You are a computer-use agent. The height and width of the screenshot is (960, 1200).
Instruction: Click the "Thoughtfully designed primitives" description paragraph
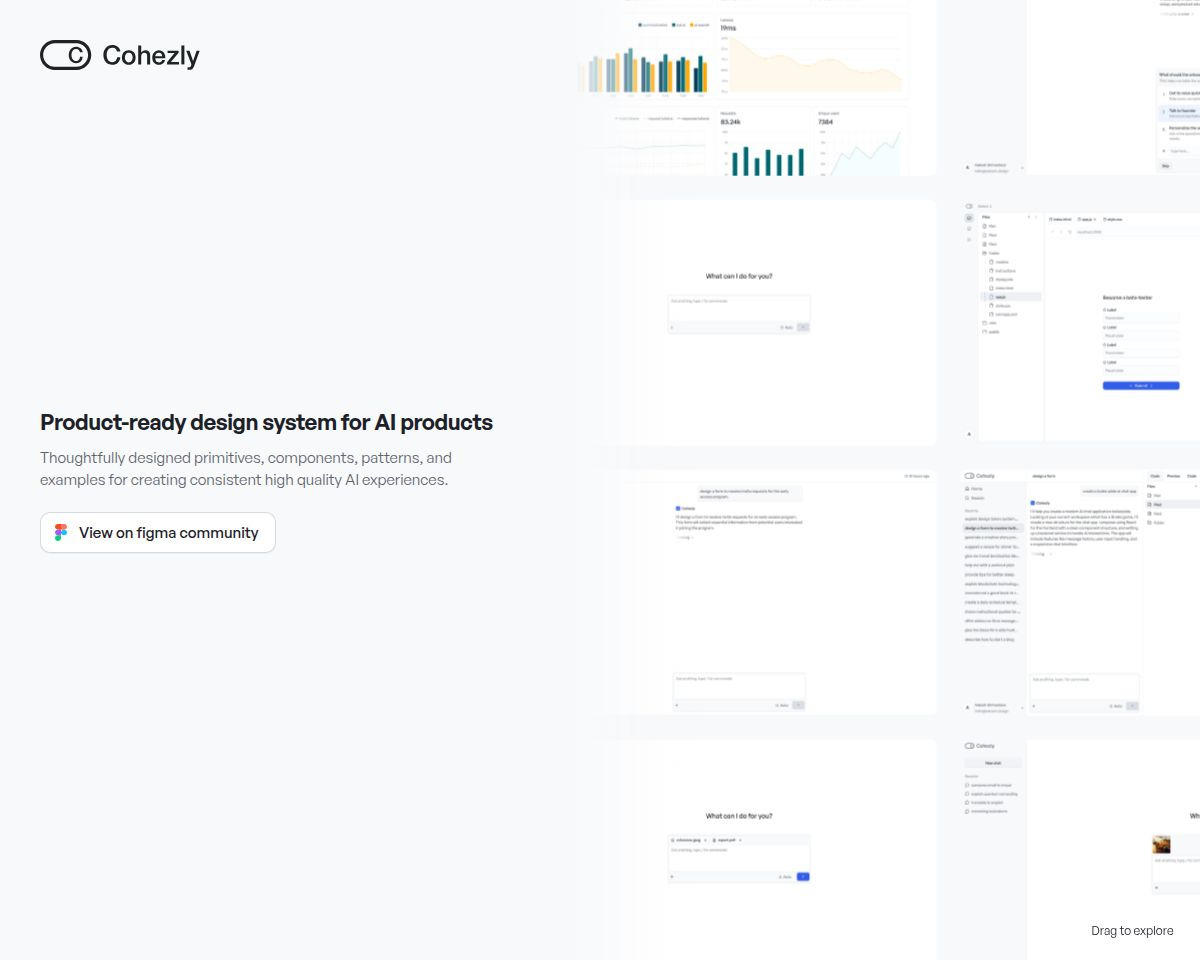coord(246,469)
